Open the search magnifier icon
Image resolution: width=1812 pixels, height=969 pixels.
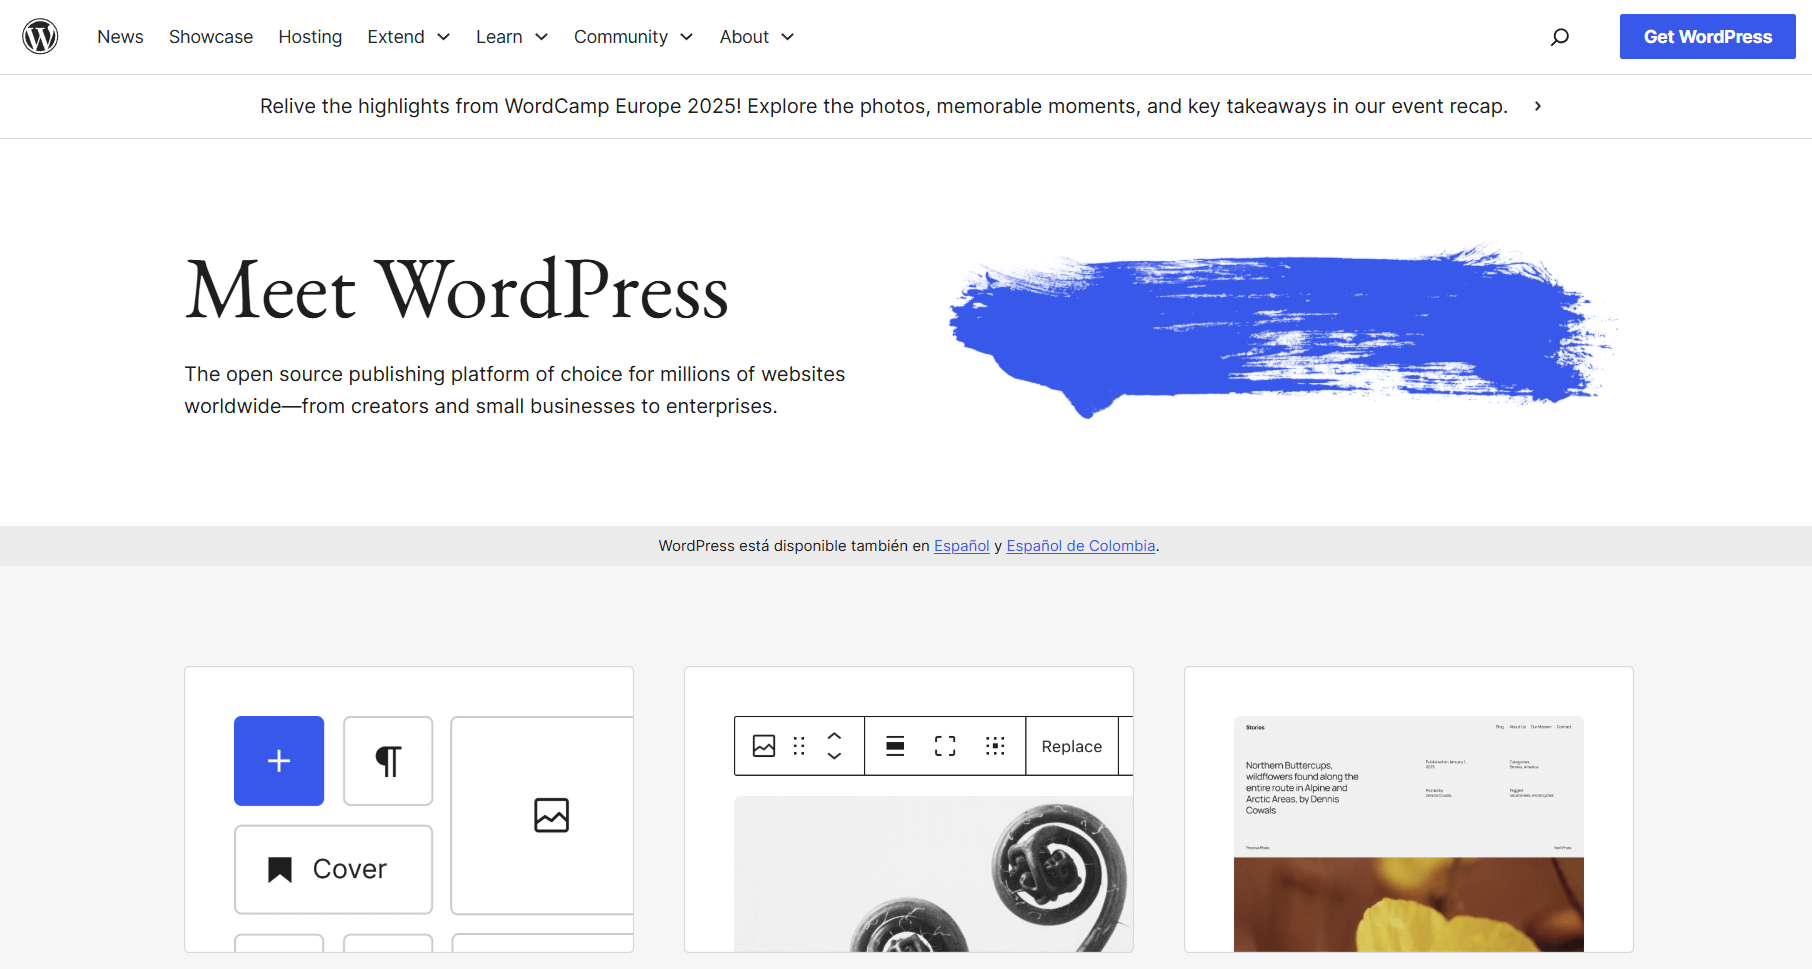[1559, 37]
